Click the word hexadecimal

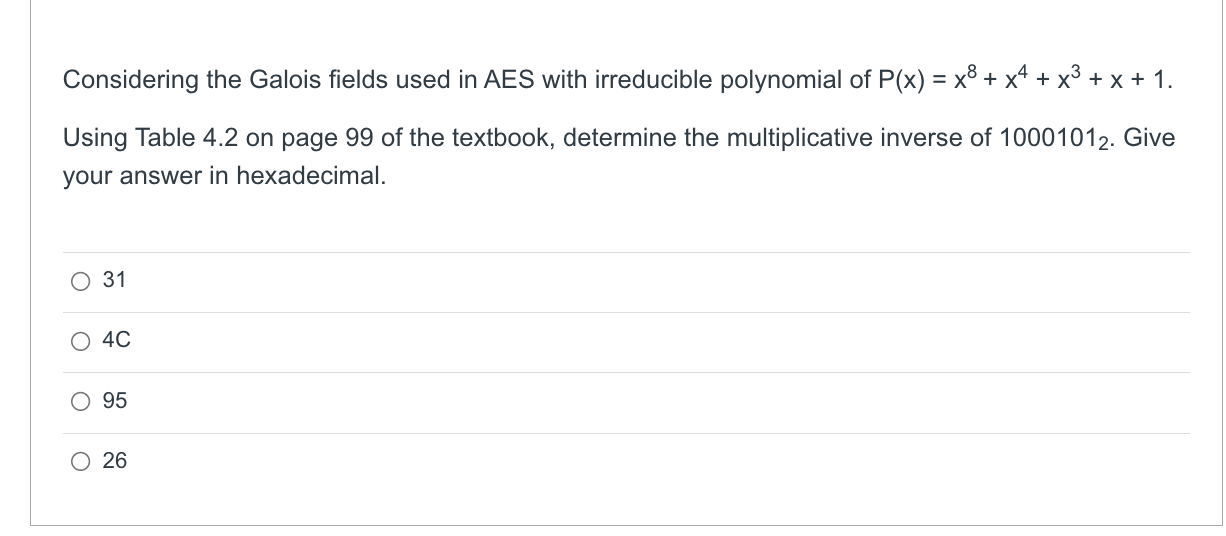[311, 176]
